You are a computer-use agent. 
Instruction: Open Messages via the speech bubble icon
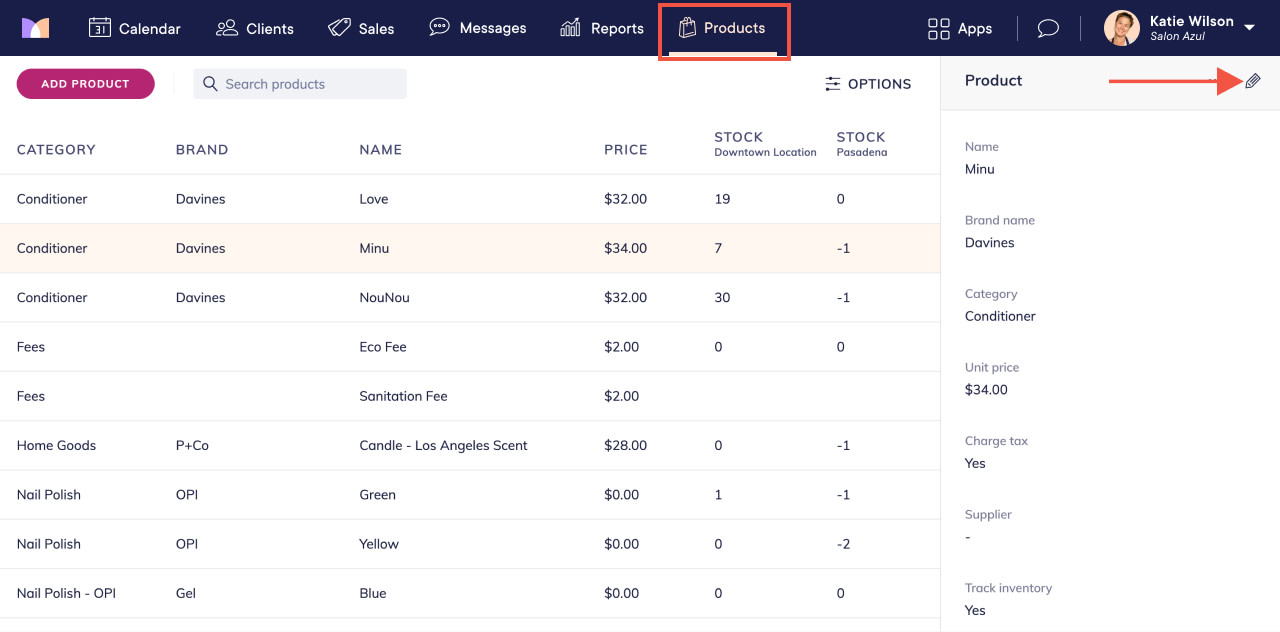tap(439, 28)
